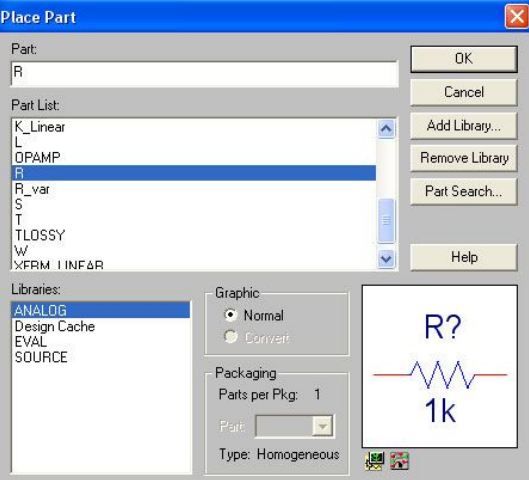Screen dimensions: 529x480
Task: Select the SOURCE library
Action: tap(101, 357)
